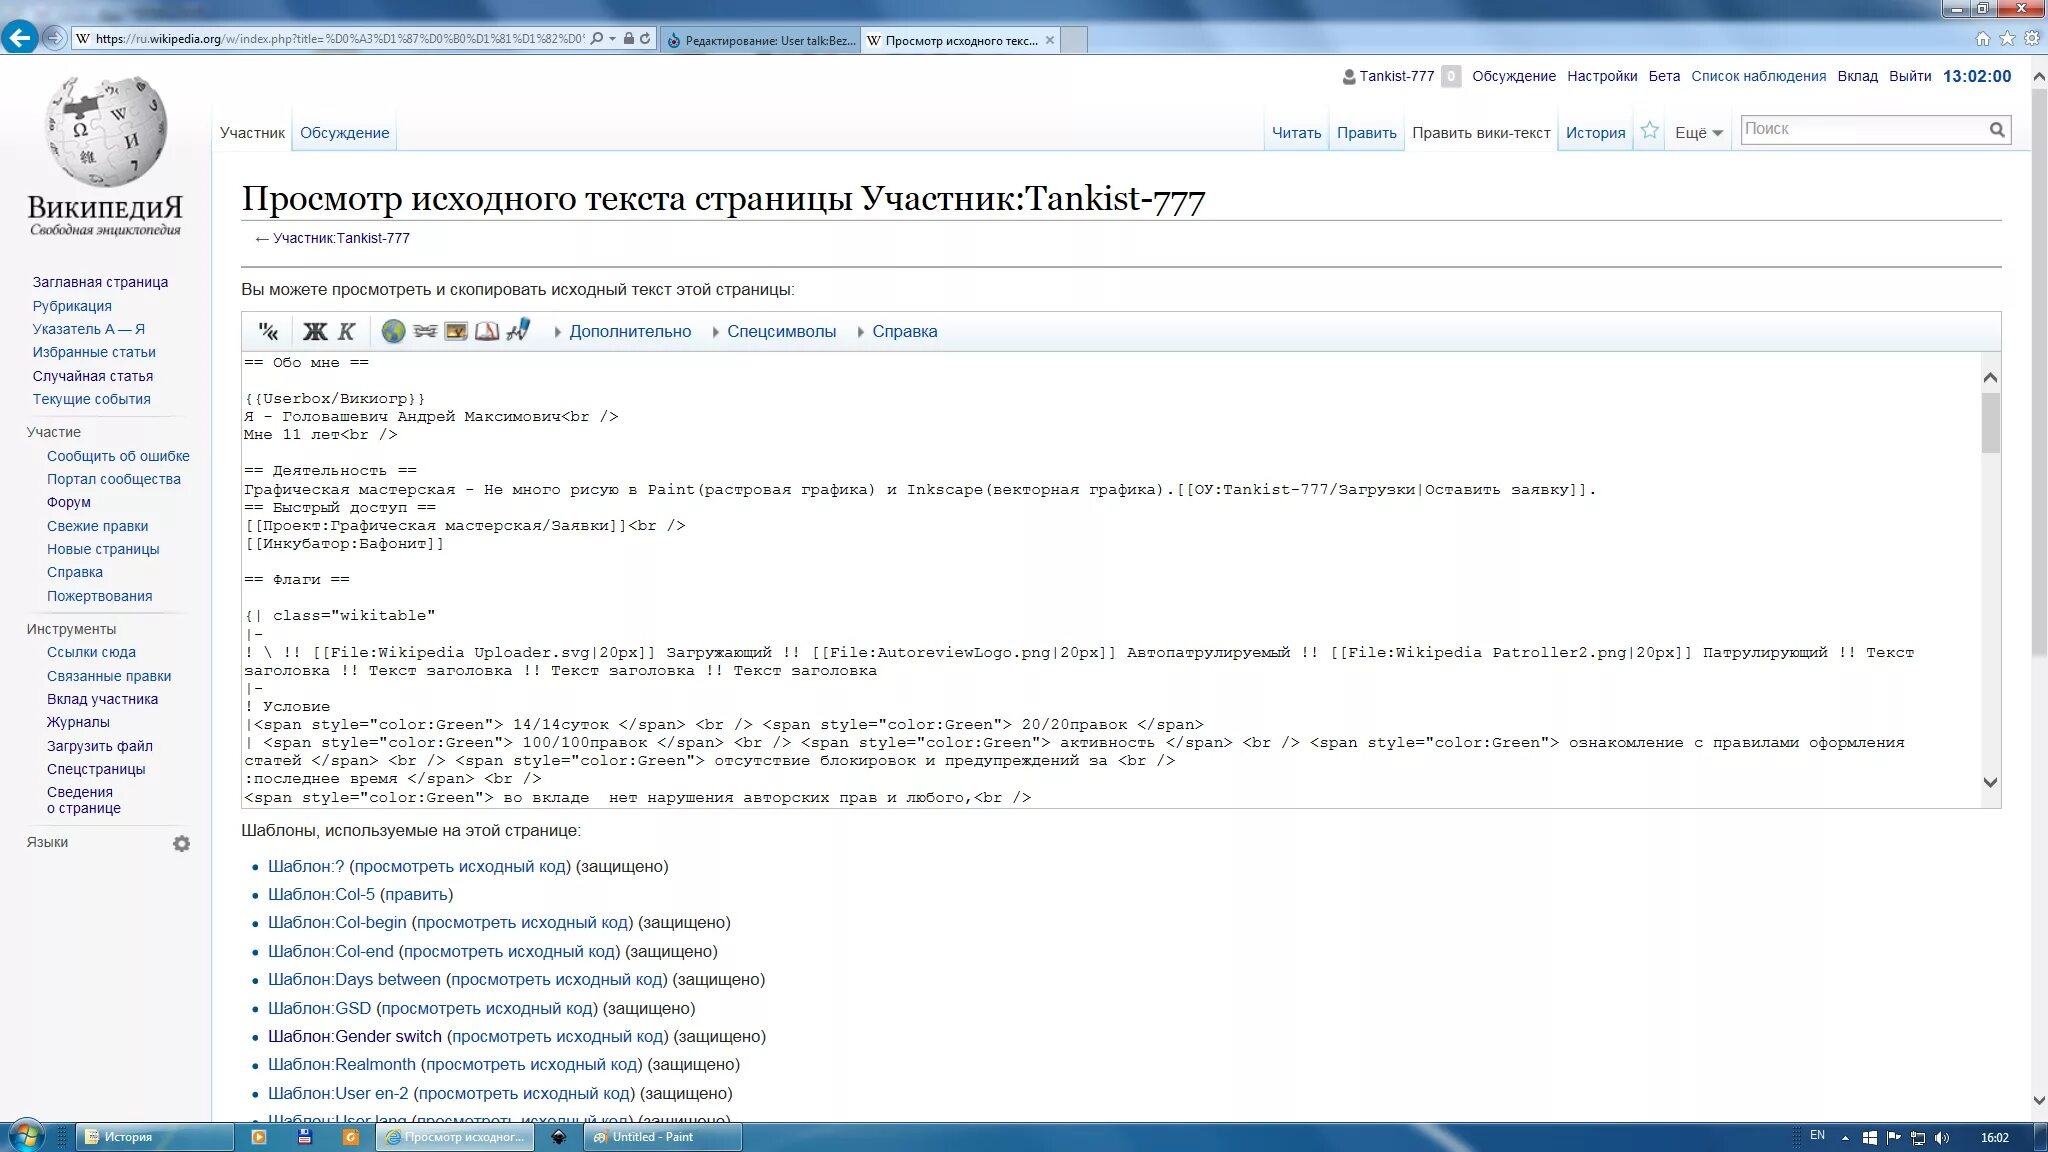Click inside the wikitext source text area
Screen dimensions: 2048x1152
coord(1110,580)
